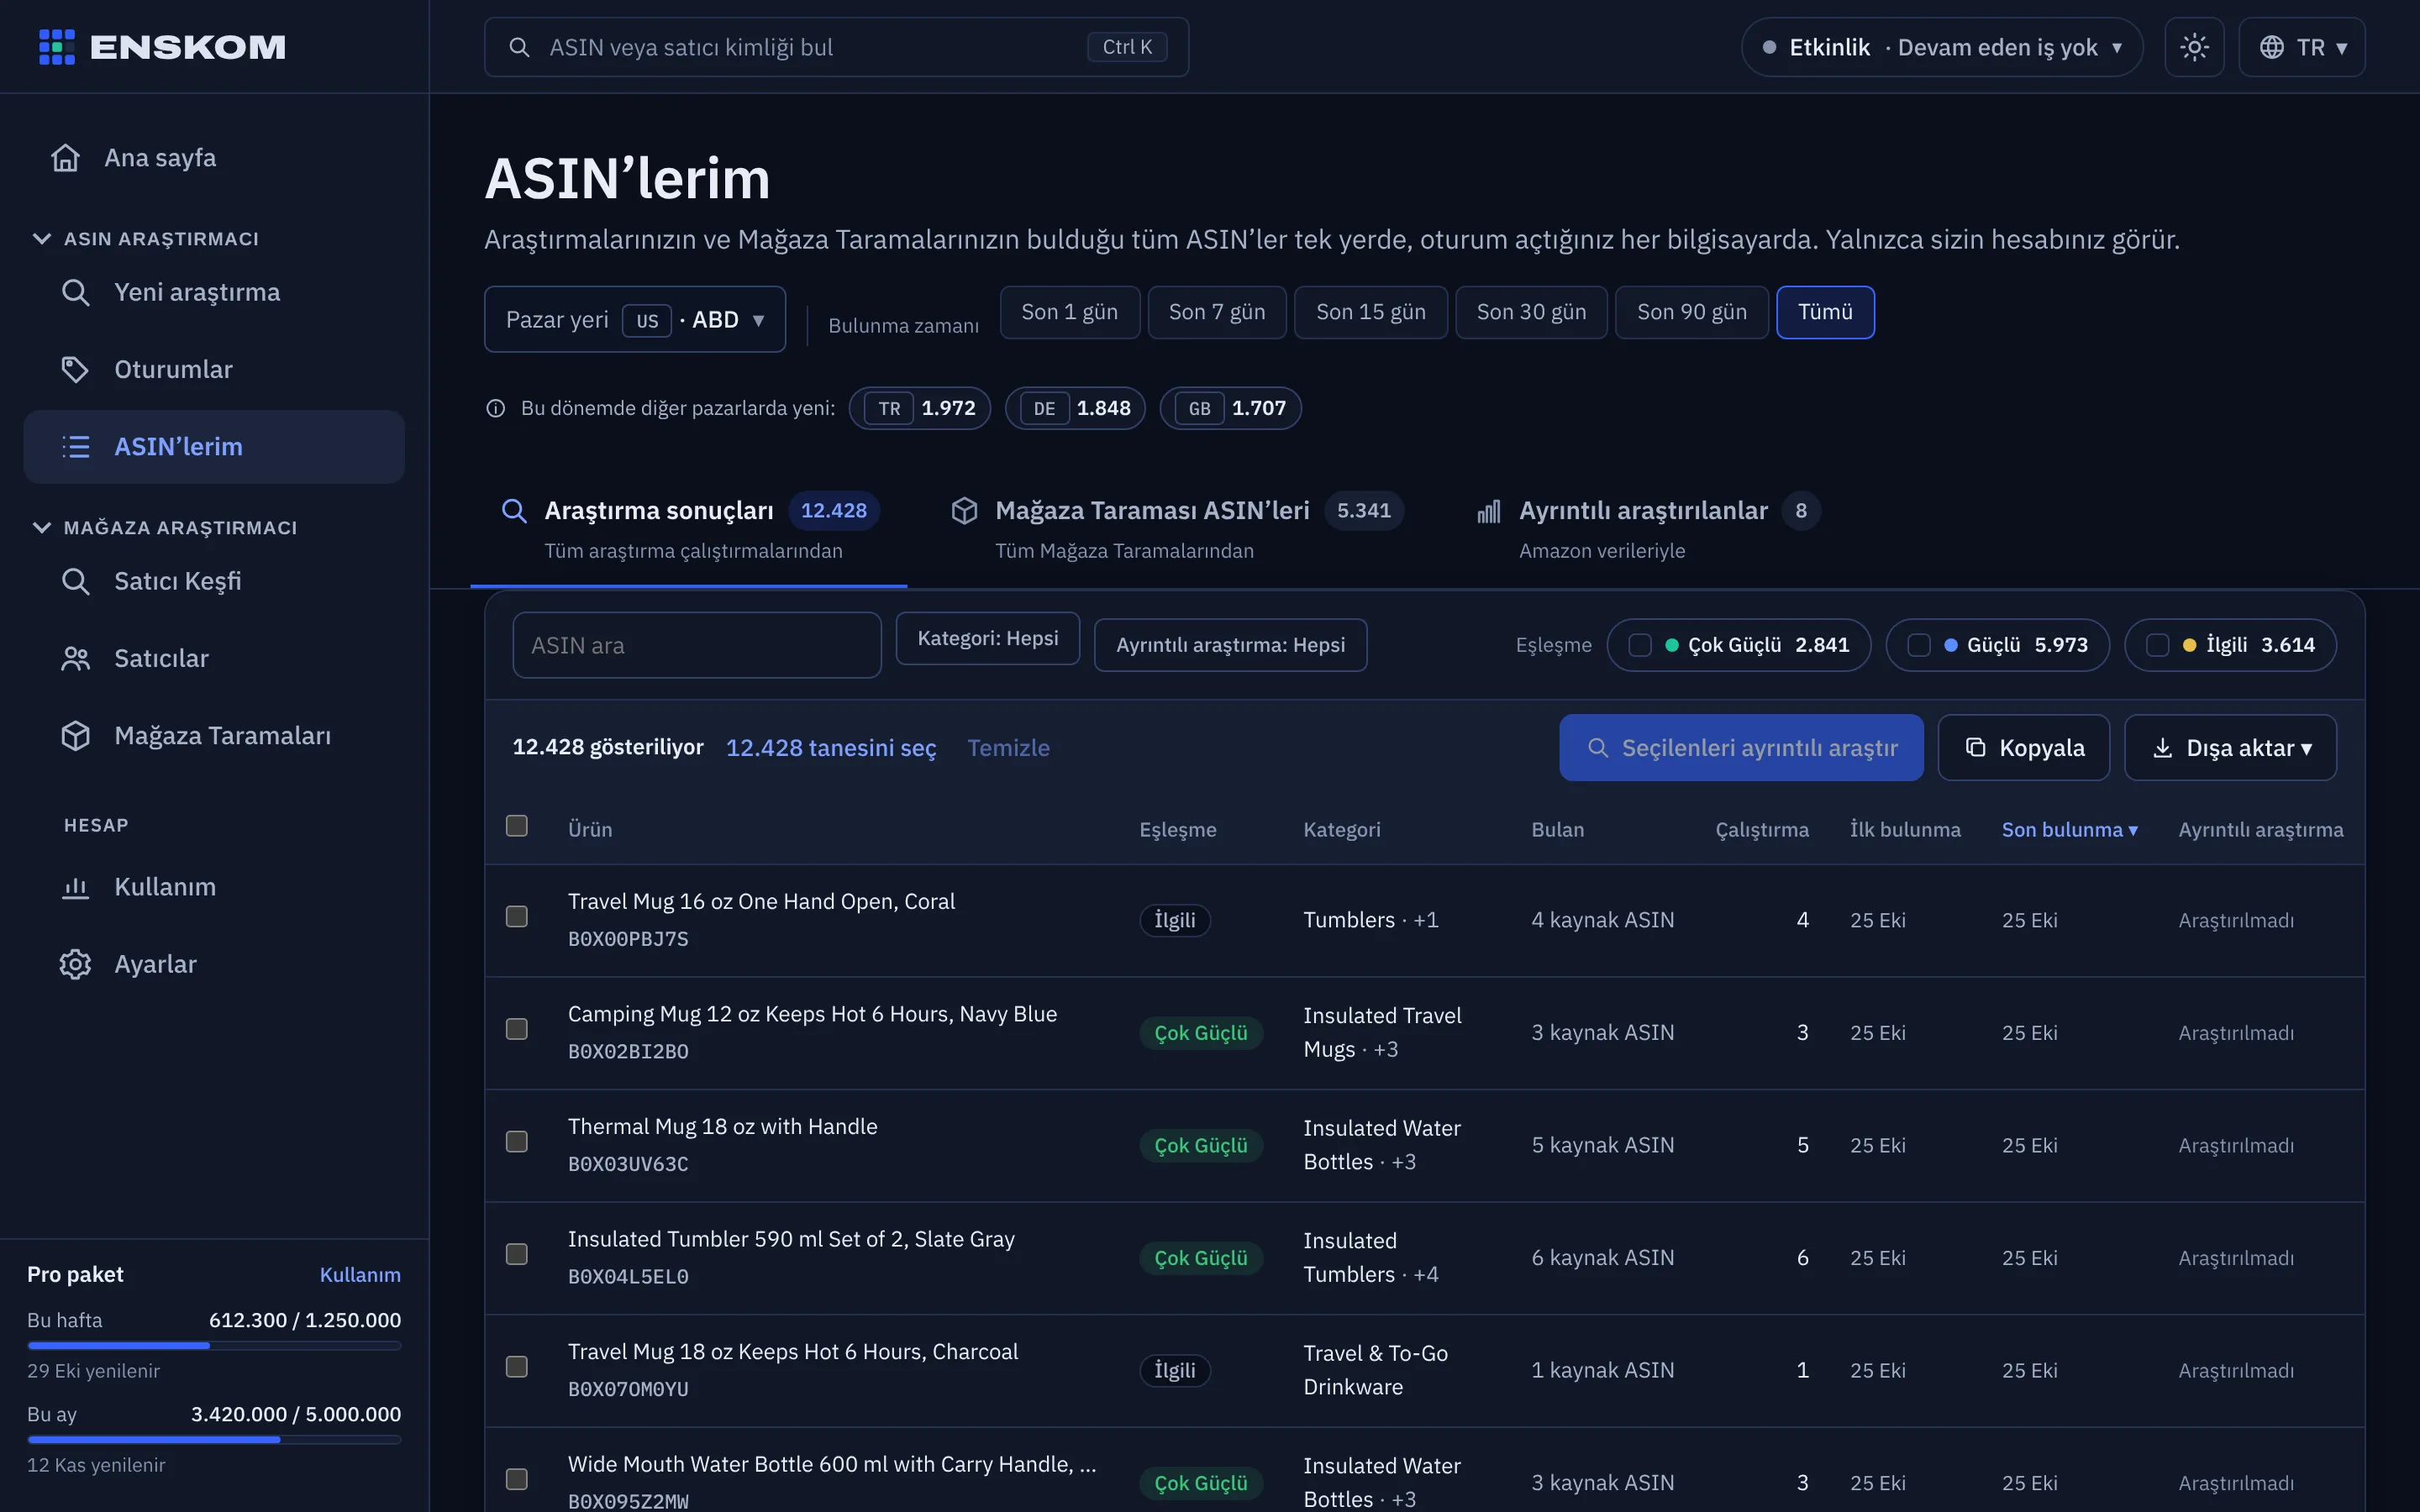Viewport: 2420px width, 1512px height.
Task: Select Son 7 gün time filter
Action: click(1217, 312)
